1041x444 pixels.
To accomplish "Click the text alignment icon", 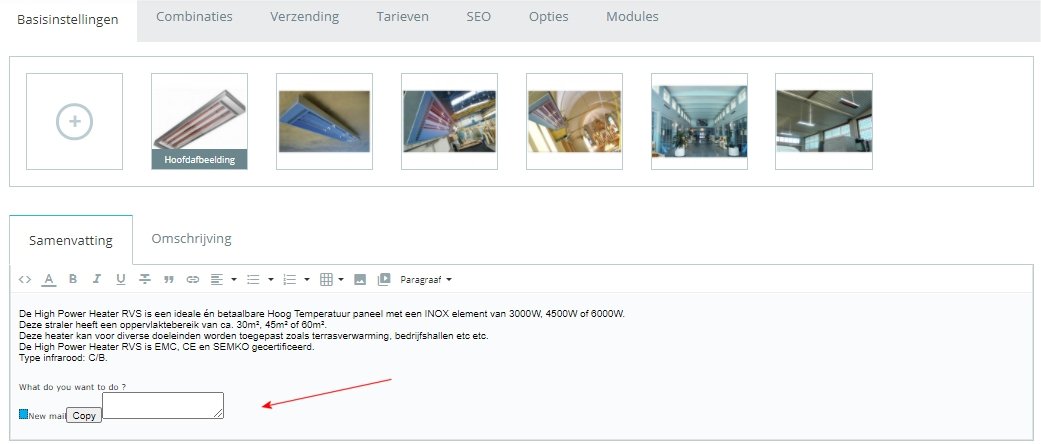I will [216, 279].
